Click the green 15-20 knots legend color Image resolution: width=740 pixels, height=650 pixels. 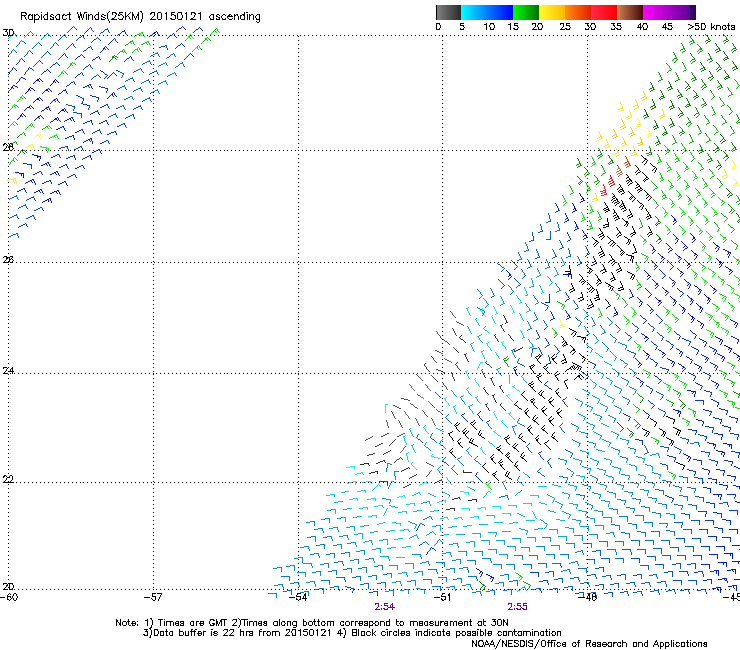526,12
